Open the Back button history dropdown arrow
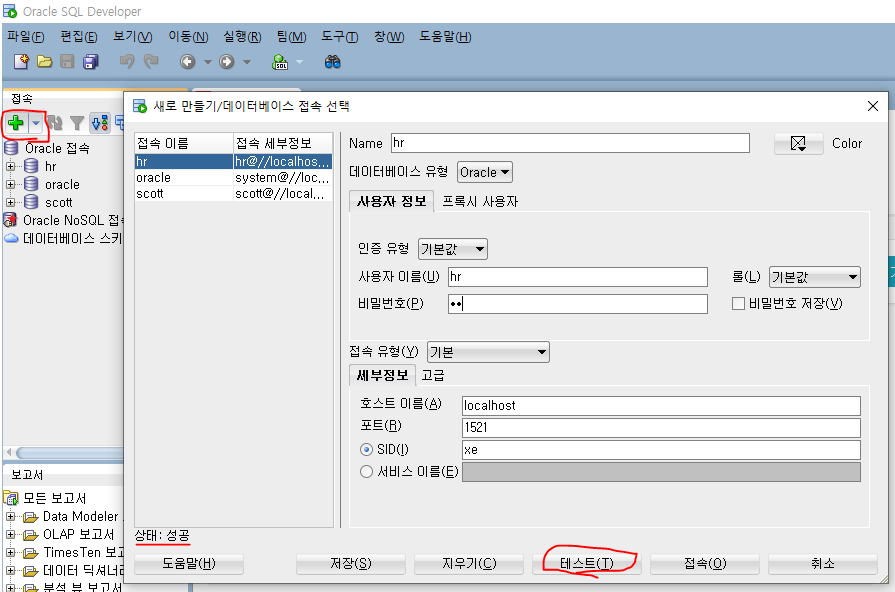 [x=208, y=62]
